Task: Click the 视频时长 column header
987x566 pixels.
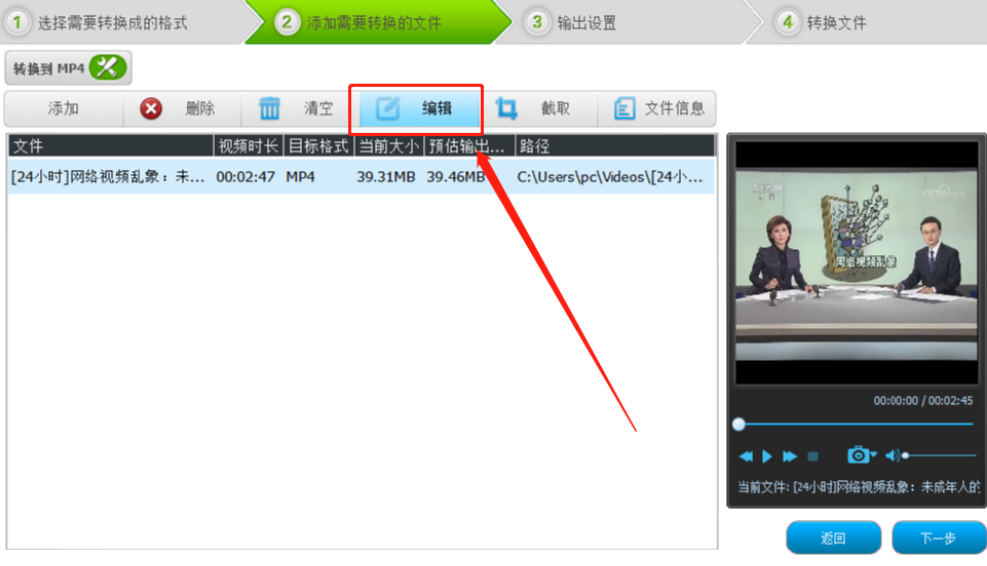Action: pyautogui.click(x=249, y=146)
